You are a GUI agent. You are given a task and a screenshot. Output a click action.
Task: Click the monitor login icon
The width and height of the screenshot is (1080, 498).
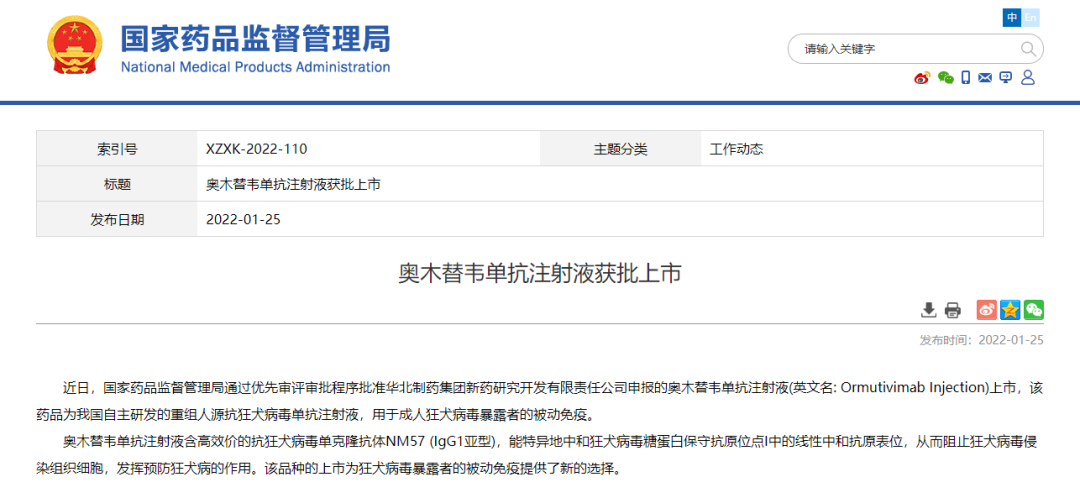1006,77
